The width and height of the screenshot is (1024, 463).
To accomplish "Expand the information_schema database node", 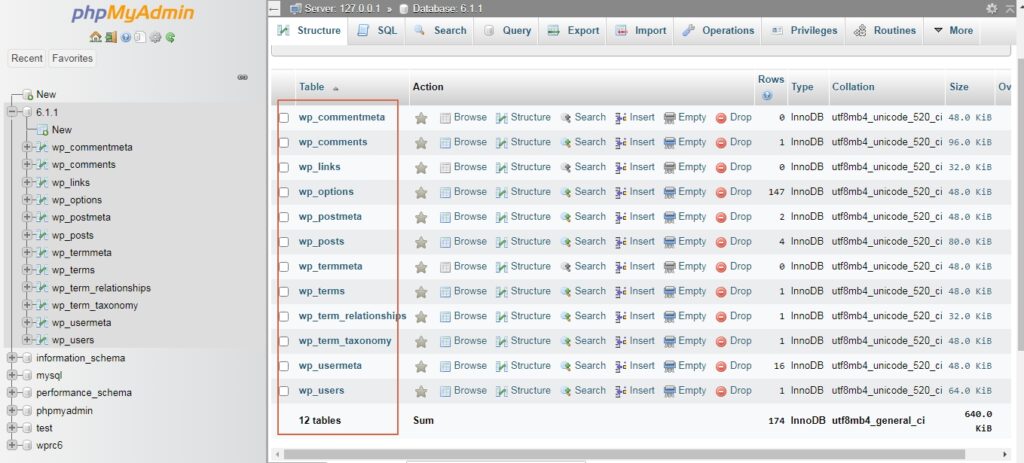I will pyautogui.click(x=12, y=358).
